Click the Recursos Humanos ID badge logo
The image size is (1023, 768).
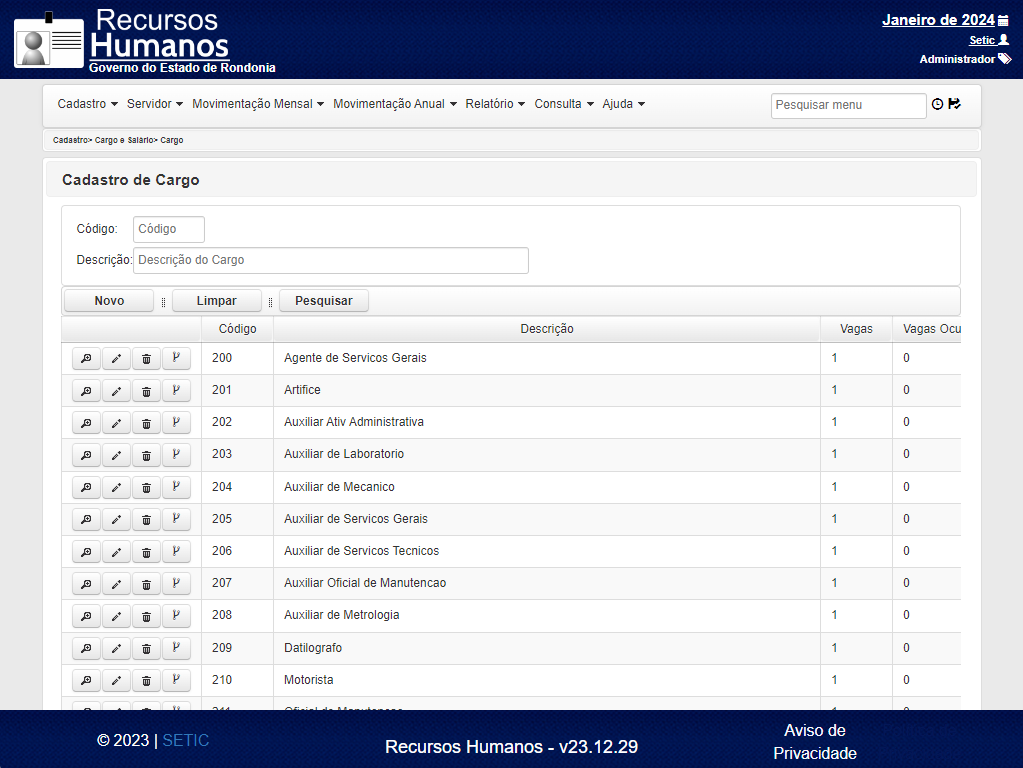[x=49, y=40]
